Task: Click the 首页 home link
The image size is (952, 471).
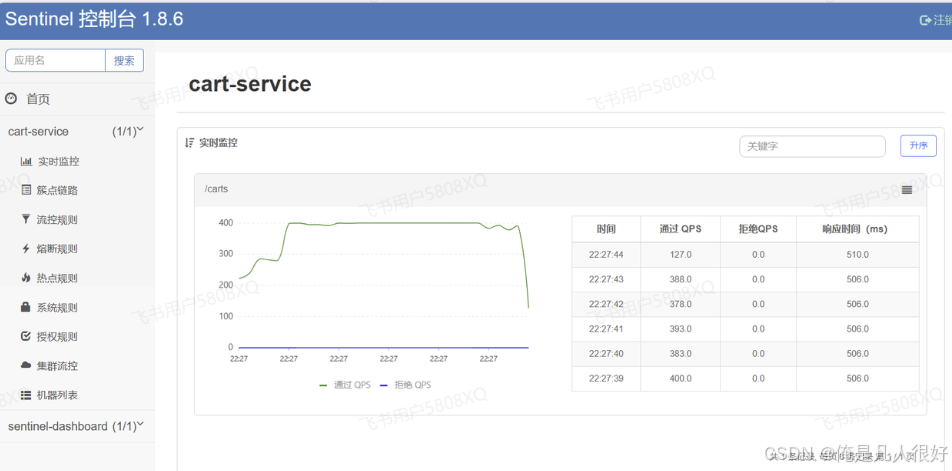Action: [38, 99]
